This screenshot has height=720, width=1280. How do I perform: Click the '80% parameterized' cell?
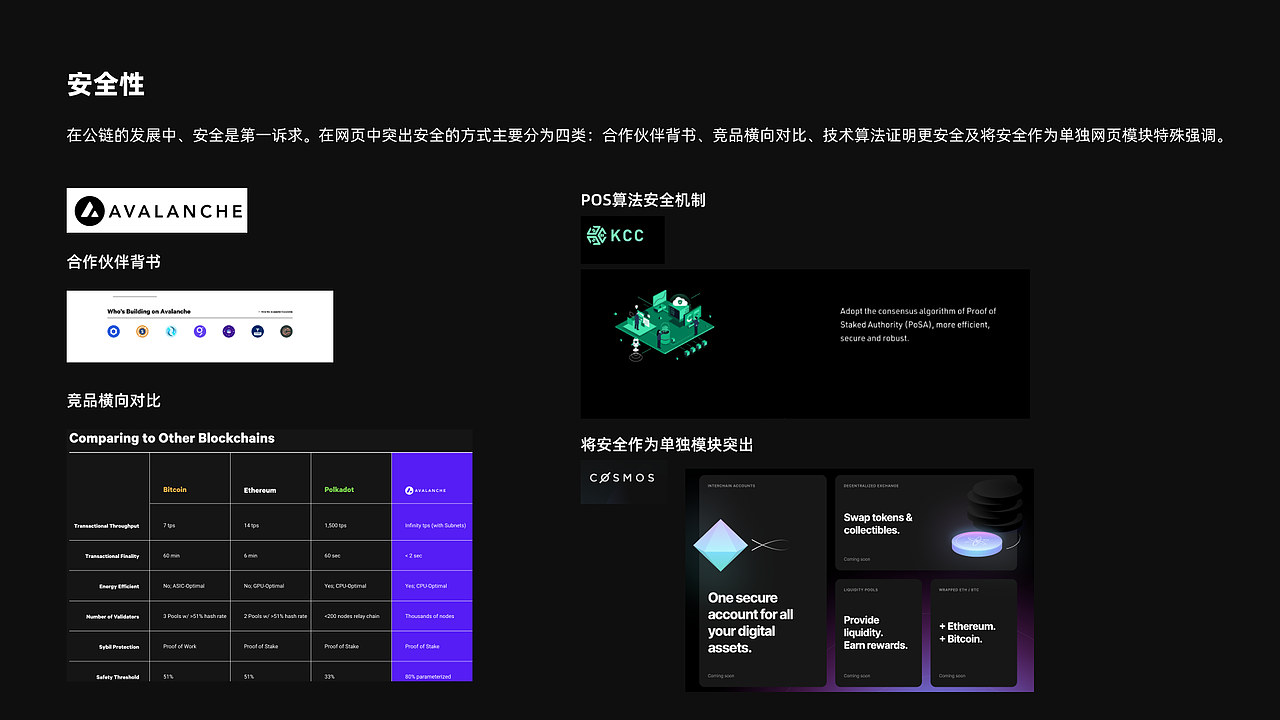click(x=428, y=677)
